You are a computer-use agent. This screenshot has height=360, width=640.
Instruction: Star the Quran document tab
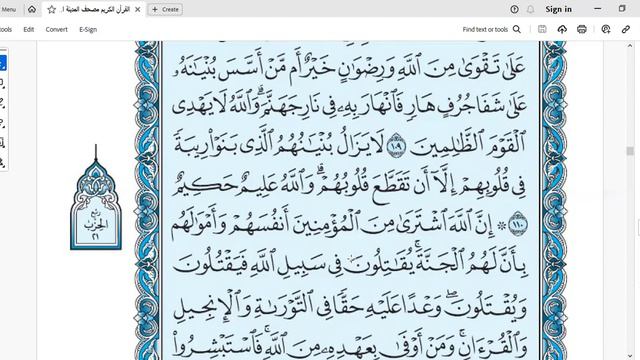tap(51, 9)
